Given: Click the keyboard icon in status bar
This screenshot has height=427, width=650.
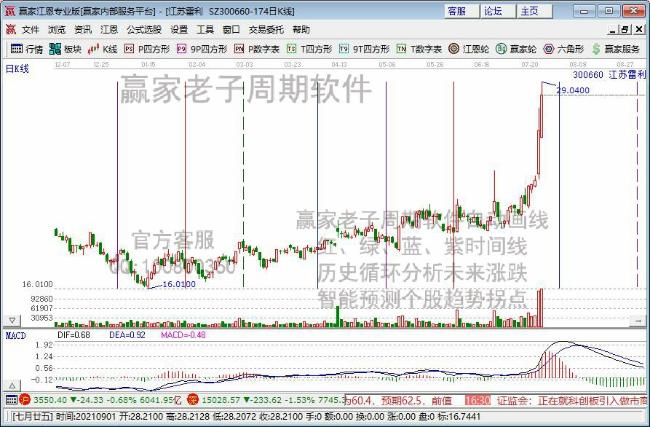Looking at the screenshot, I should (11, 400).
